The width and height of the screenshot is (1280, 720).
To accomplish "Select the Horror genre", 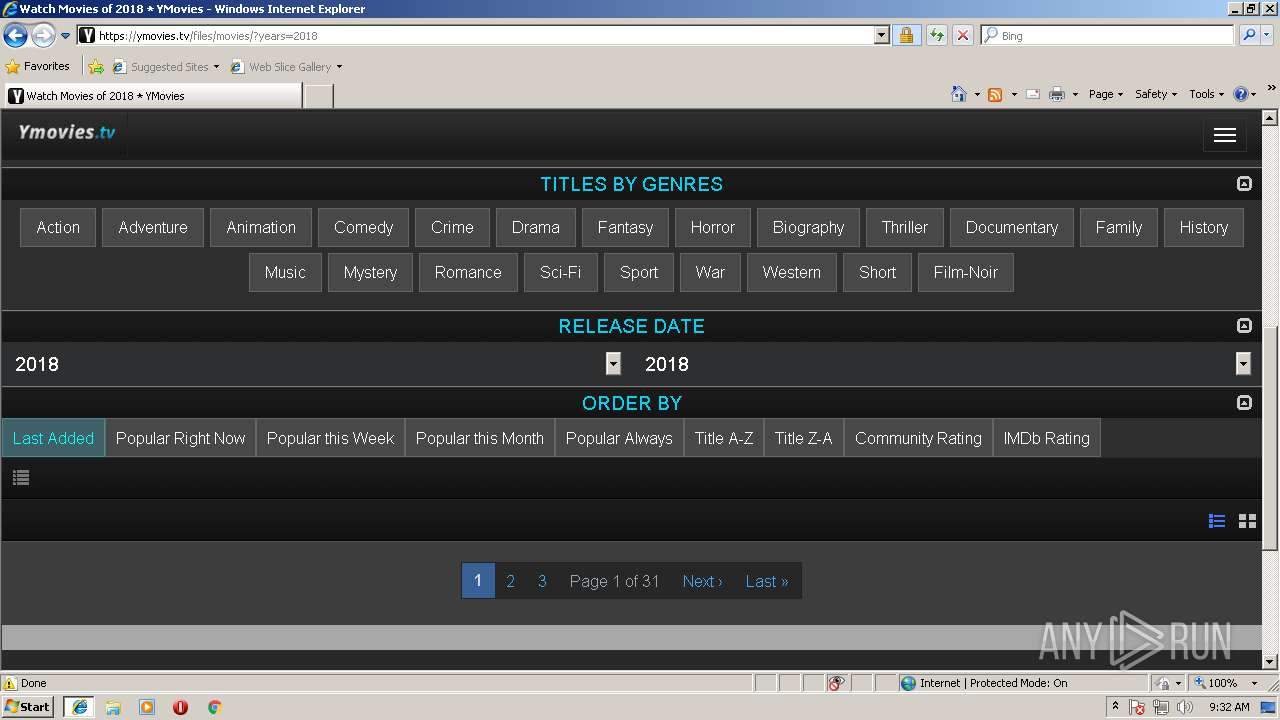I will 713,227.
